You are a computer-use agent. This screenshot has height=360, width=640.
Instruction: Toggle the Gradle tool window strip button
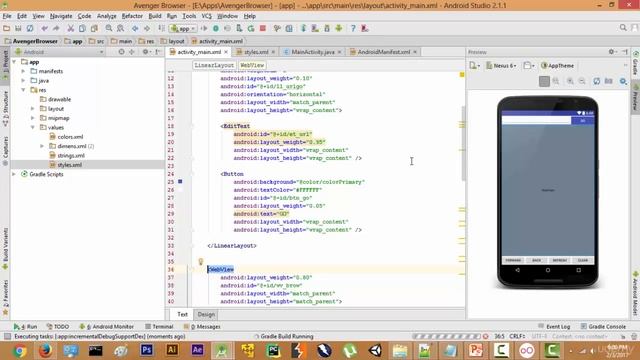click(x=636, y=63)
